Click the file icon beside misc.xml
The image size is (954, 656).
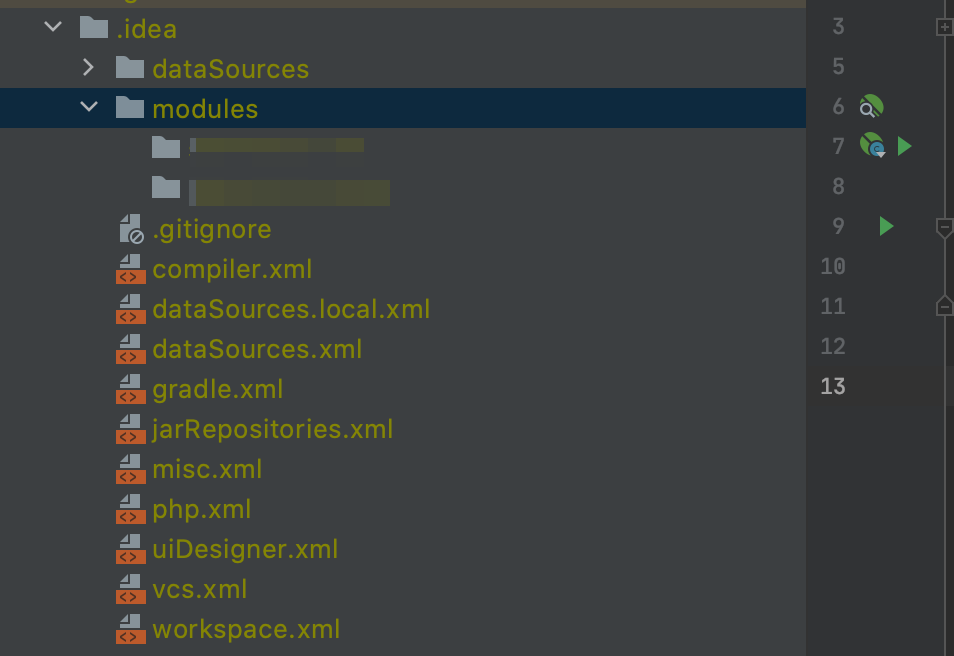coord(130,469)
